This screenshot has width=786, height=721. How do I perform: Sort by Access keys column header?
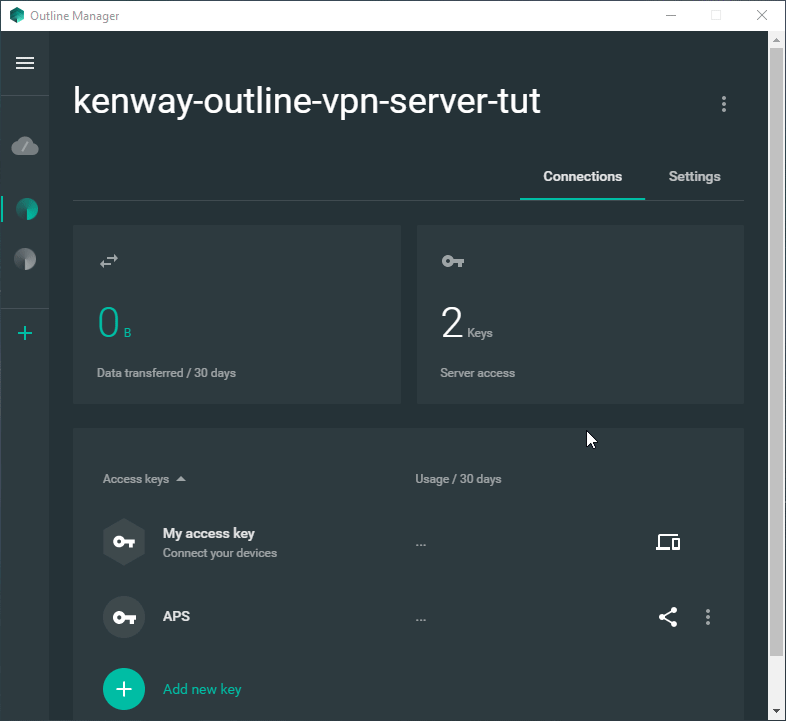pyautogui.click(x=136, y=479)
